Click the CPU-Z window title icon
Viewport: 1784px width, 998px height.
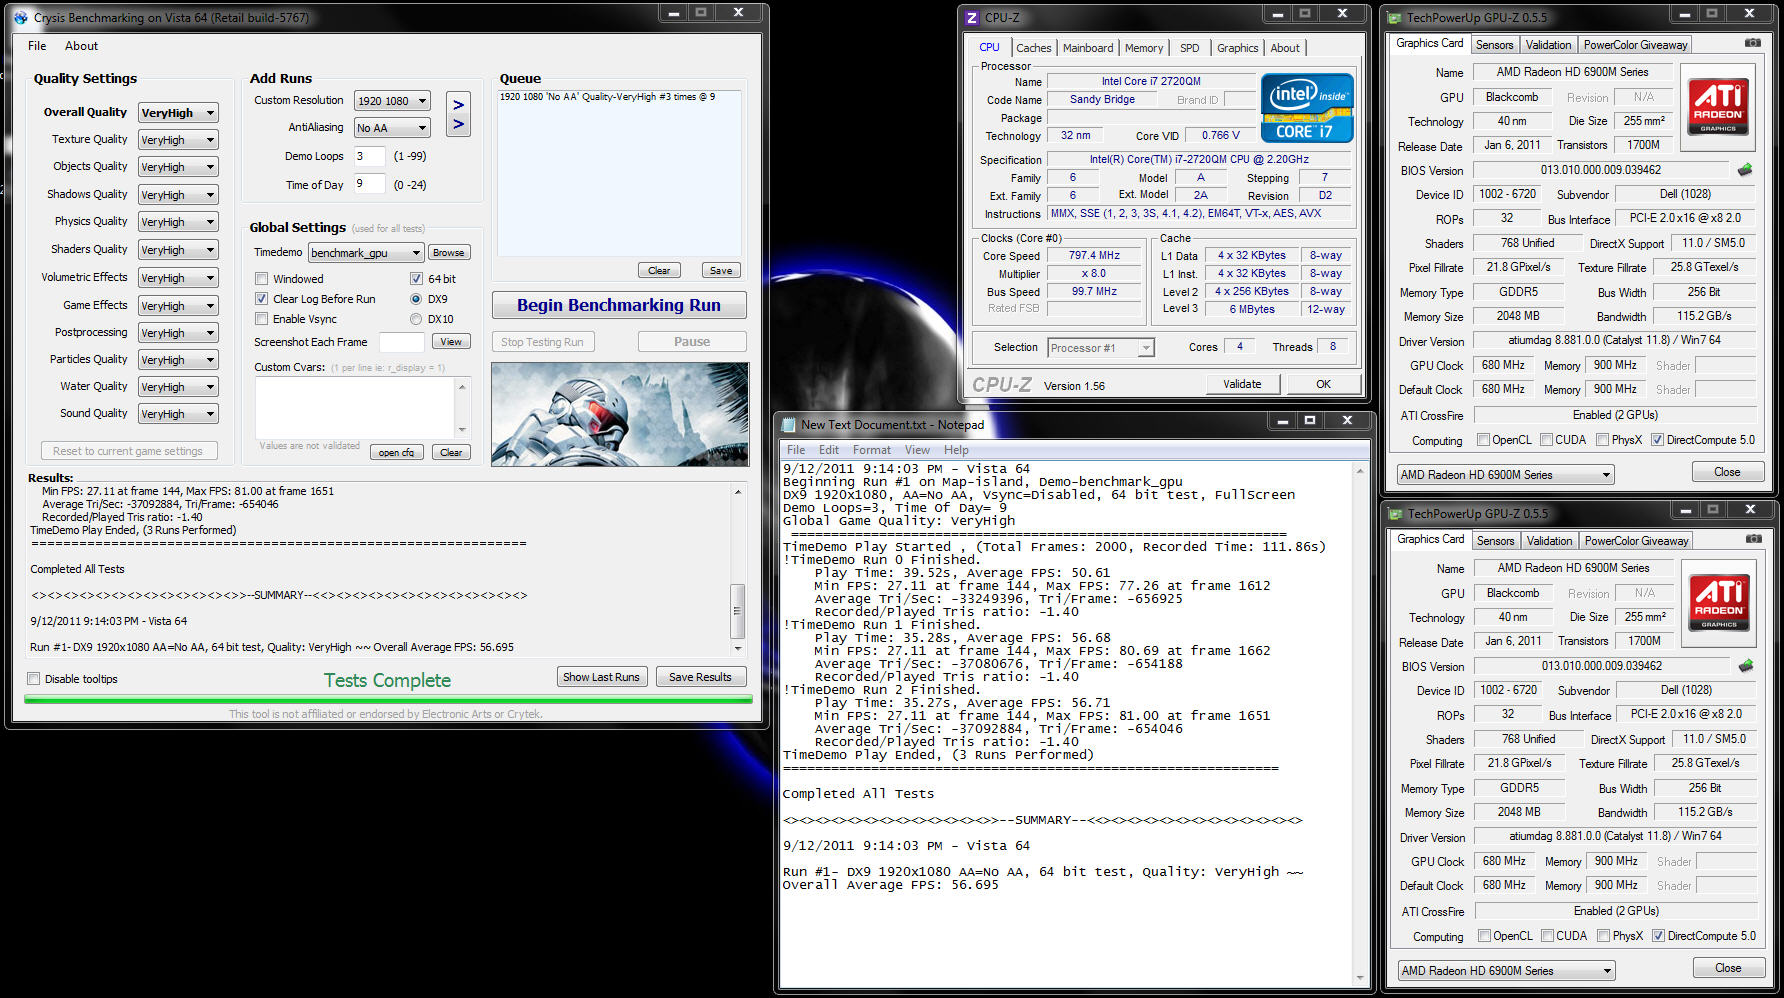coord(971,17)
